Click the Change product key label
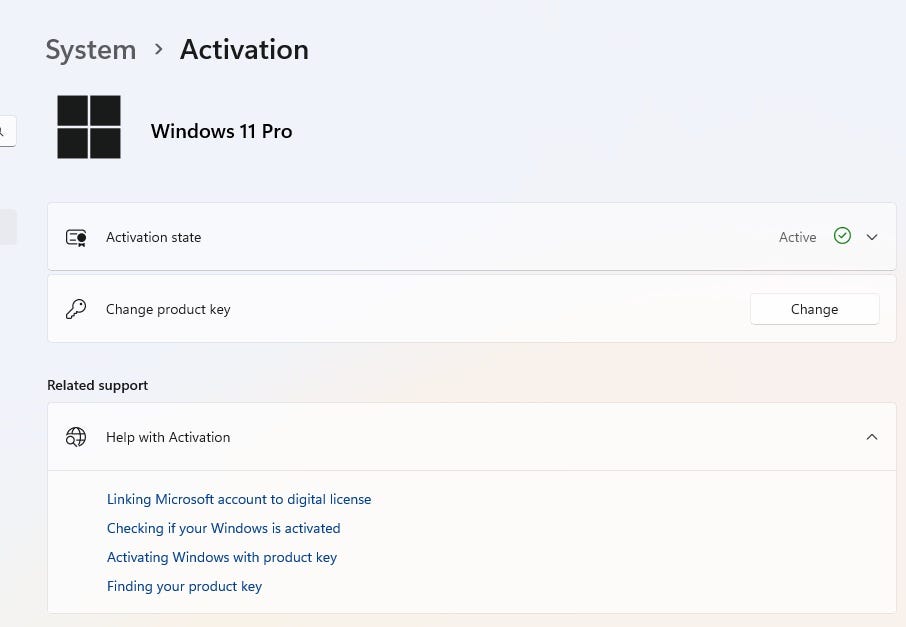Viewport: 906px width, 627px height. coord(168,309)
